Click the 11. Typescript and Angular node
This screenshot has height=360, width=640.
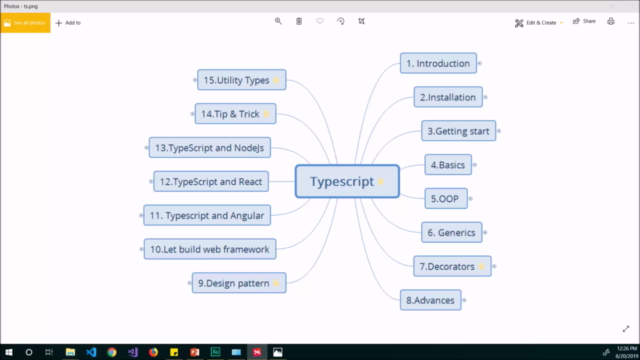(x=207, y=216)
